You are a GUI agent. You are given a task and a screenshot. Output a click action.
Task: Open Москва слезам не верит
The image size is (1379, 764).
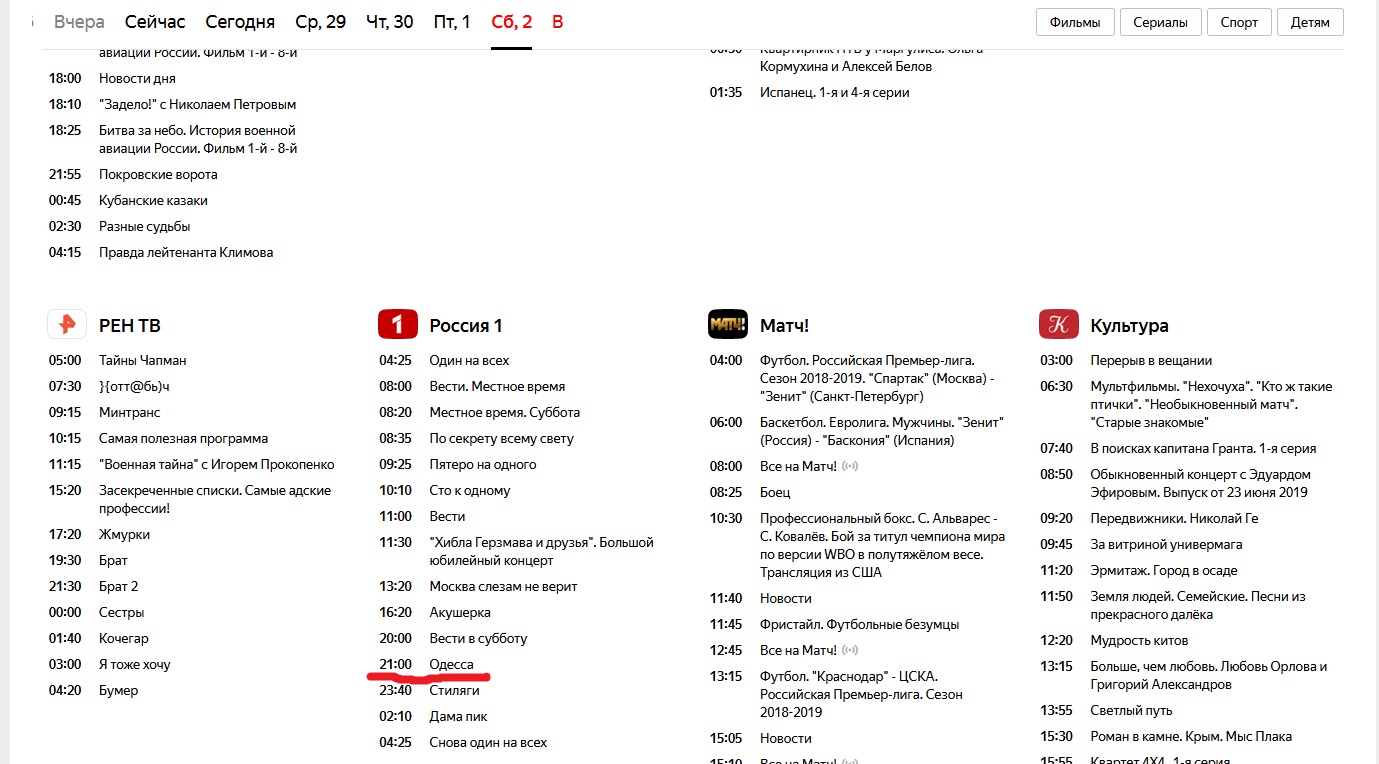click(504, 586)
